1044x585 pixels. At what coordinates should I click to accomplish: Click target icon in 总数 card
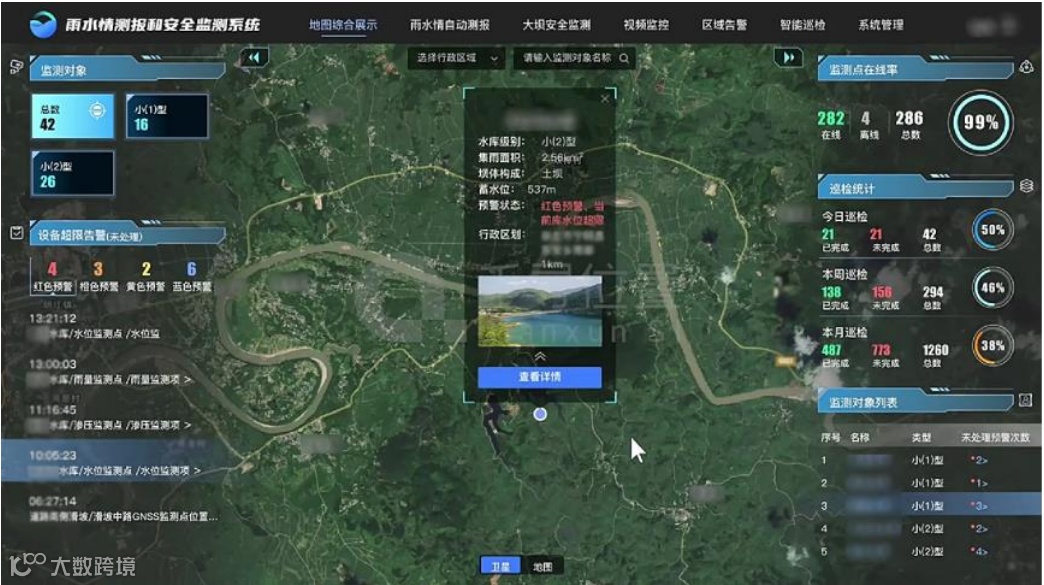tap(97, 110)
